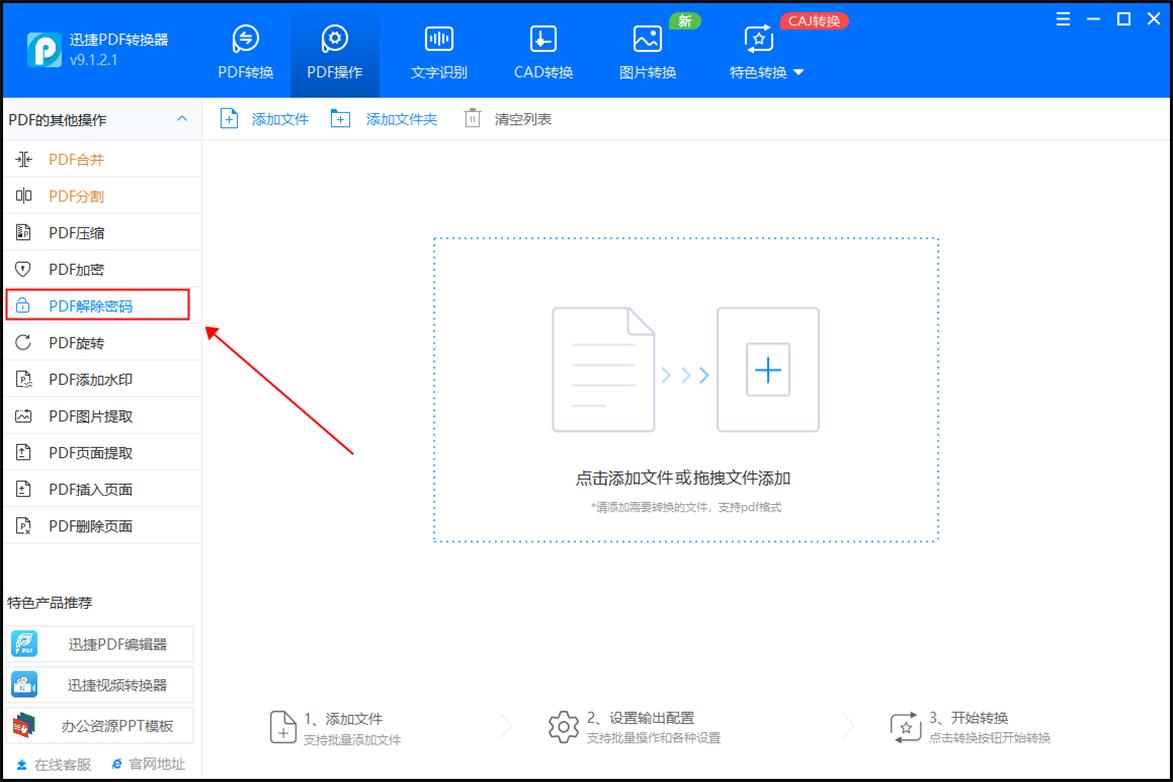Expand the 特色转换 dropdown menu

[765, 71]
